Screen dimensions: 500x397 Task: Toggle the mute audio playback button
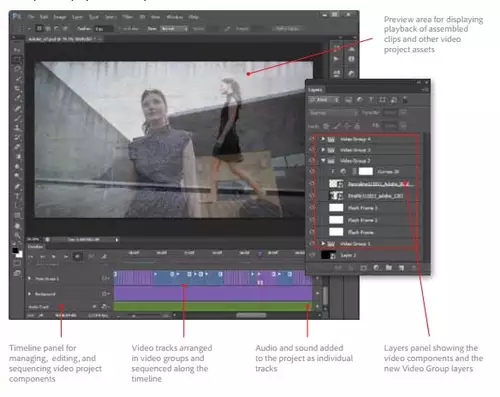[77, 256]
